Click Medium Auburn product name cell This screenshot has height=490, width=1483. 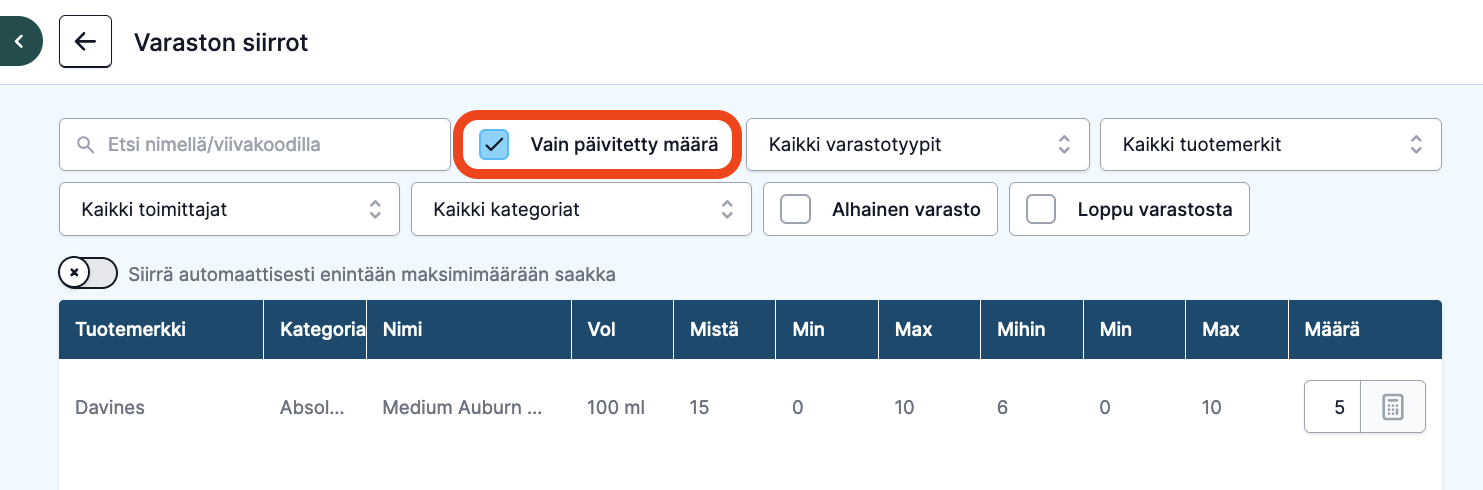463,408
